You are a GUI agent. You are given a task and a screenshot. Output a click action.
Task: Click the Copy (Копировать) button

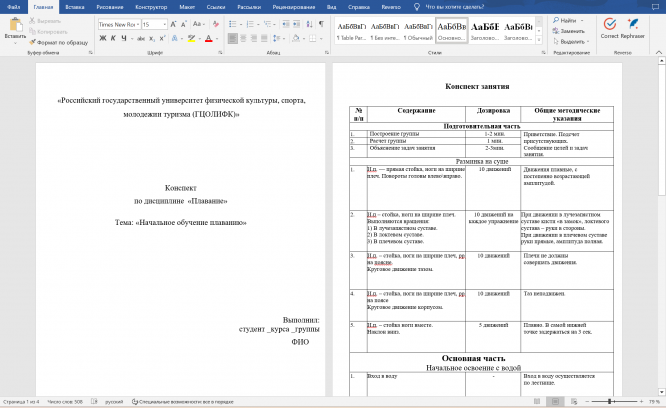[48, 31]
